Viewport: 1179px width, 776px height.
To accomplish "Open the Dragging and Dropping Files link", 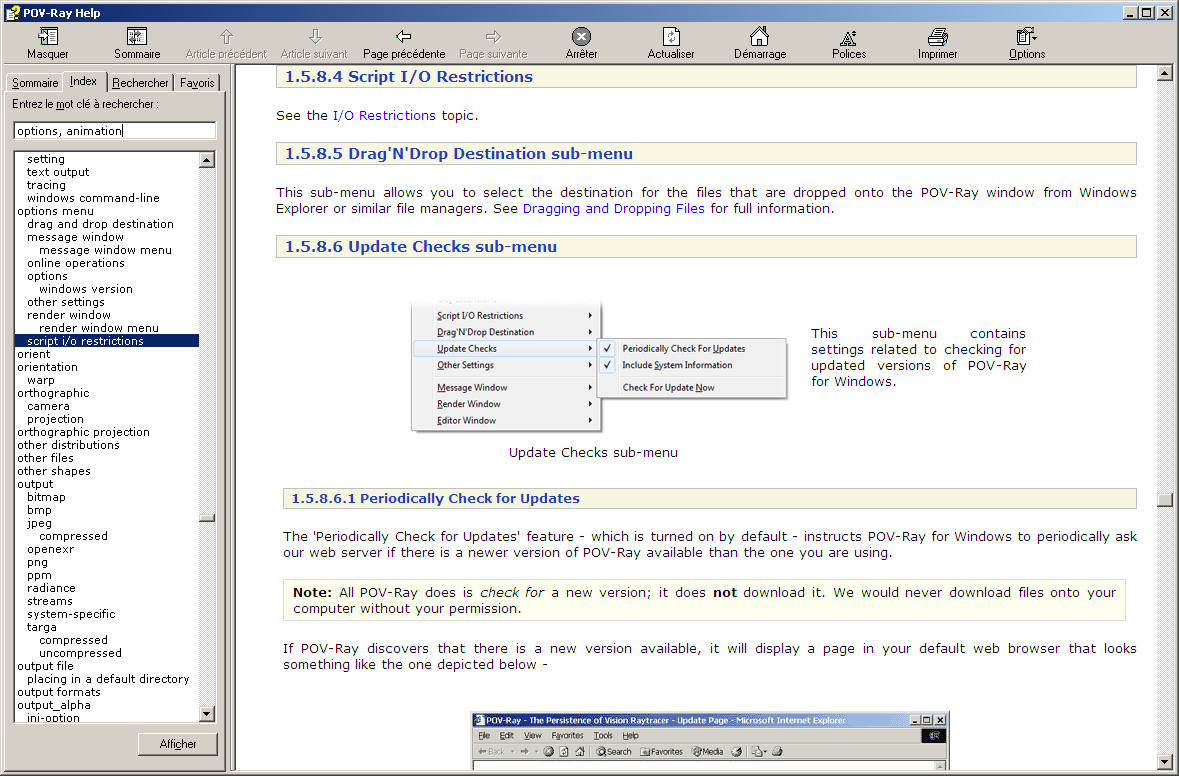I will click(614, 209).
